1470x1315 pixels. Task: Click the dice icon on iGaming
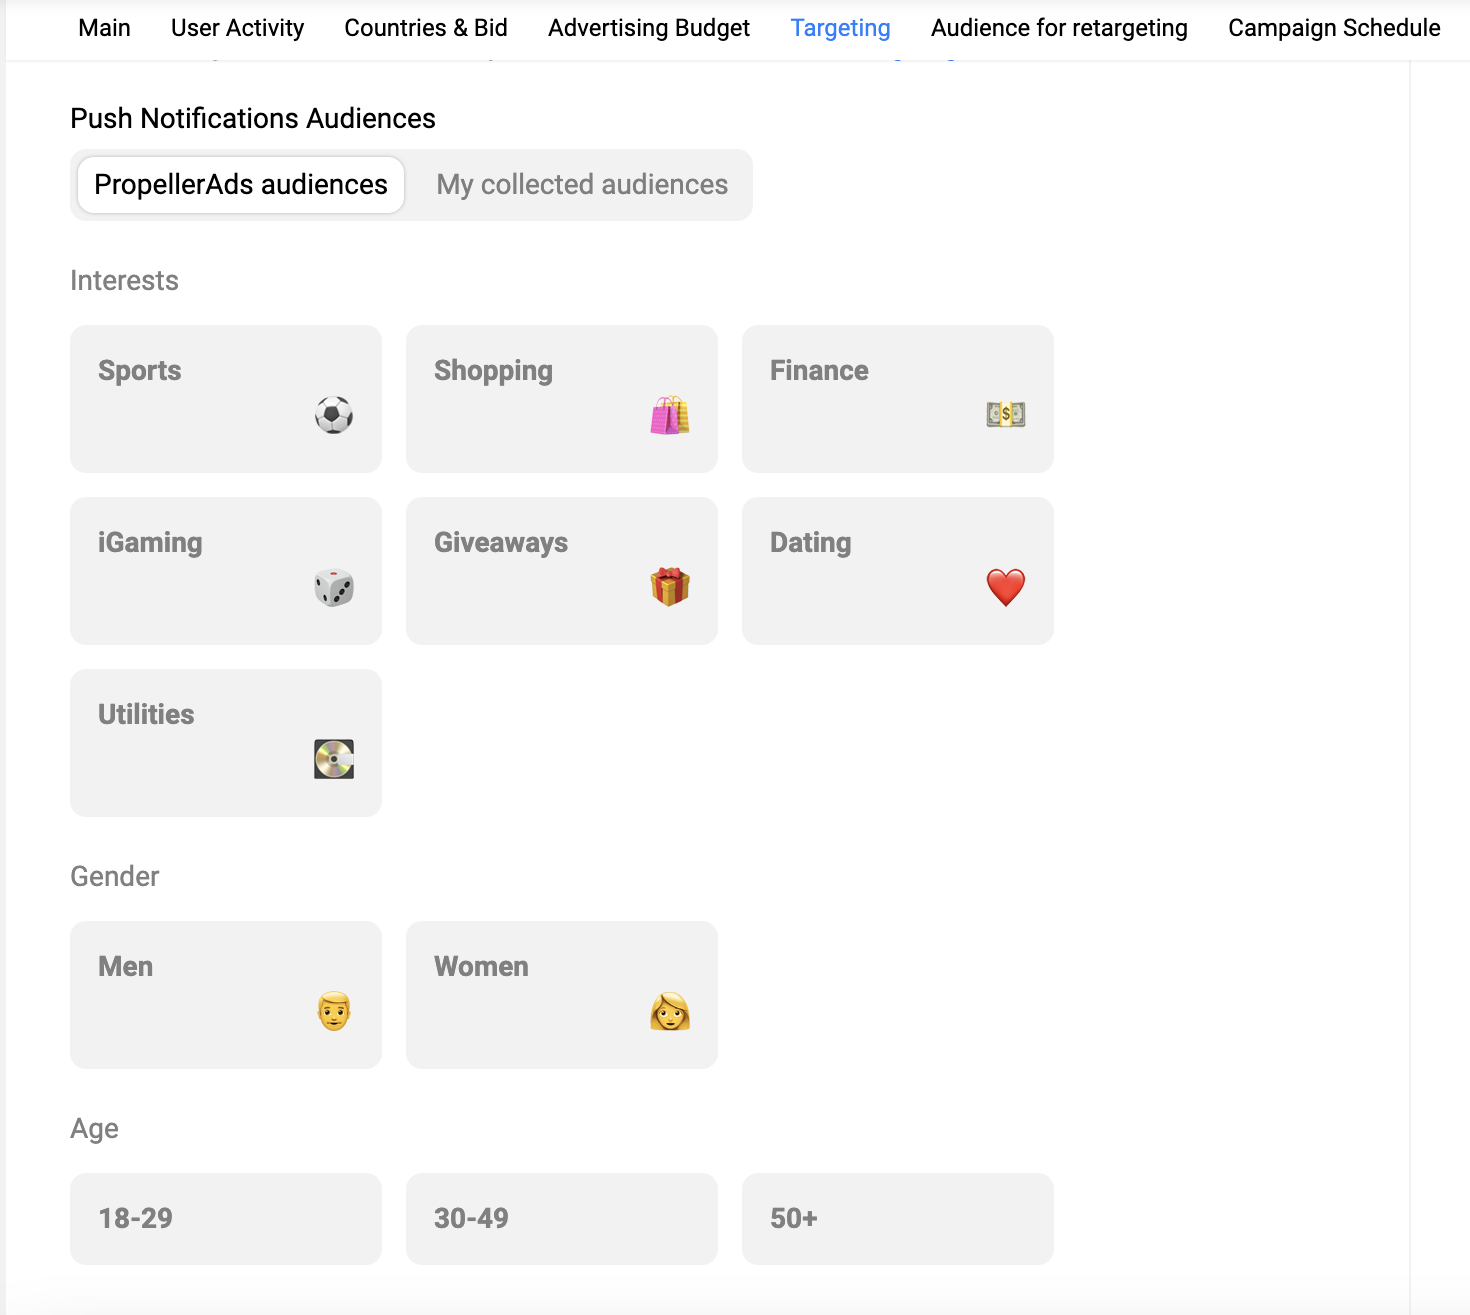click(334, 587)
